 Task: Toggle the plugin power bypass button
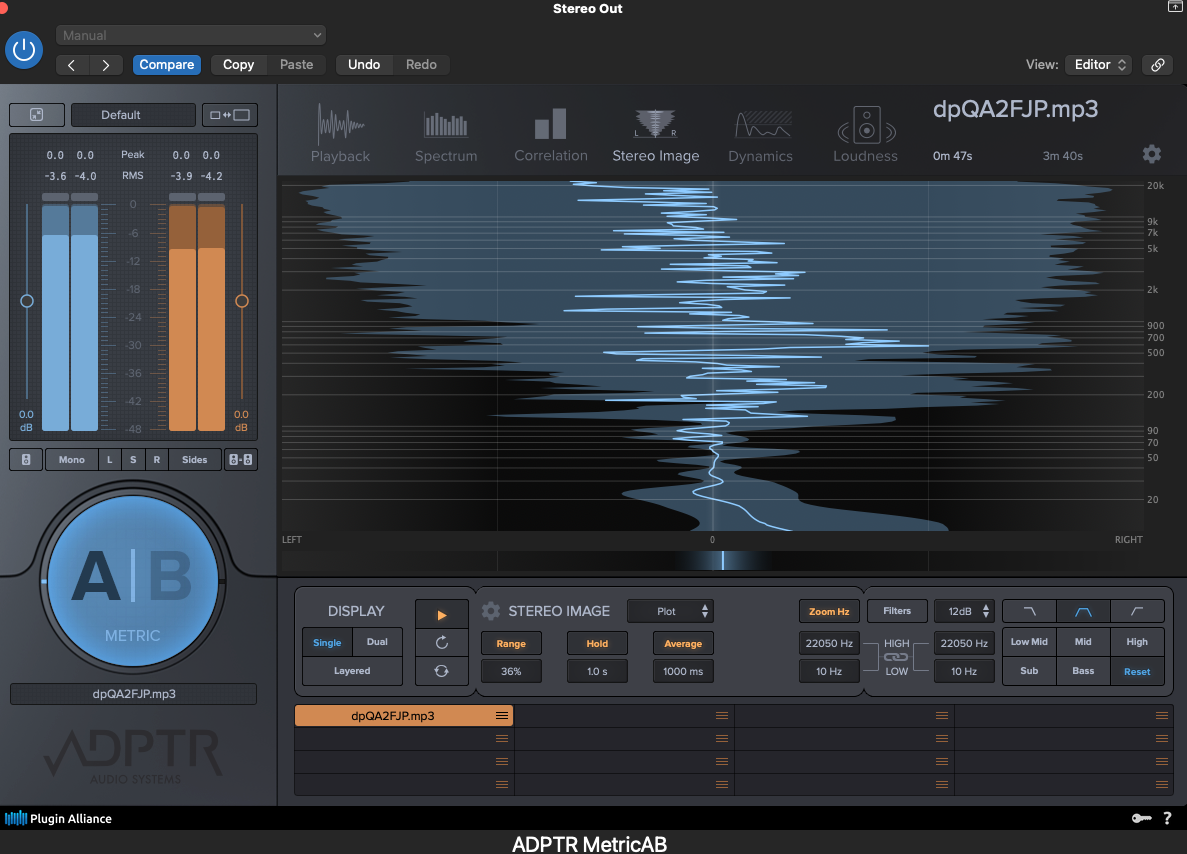(x=23, y=50)
